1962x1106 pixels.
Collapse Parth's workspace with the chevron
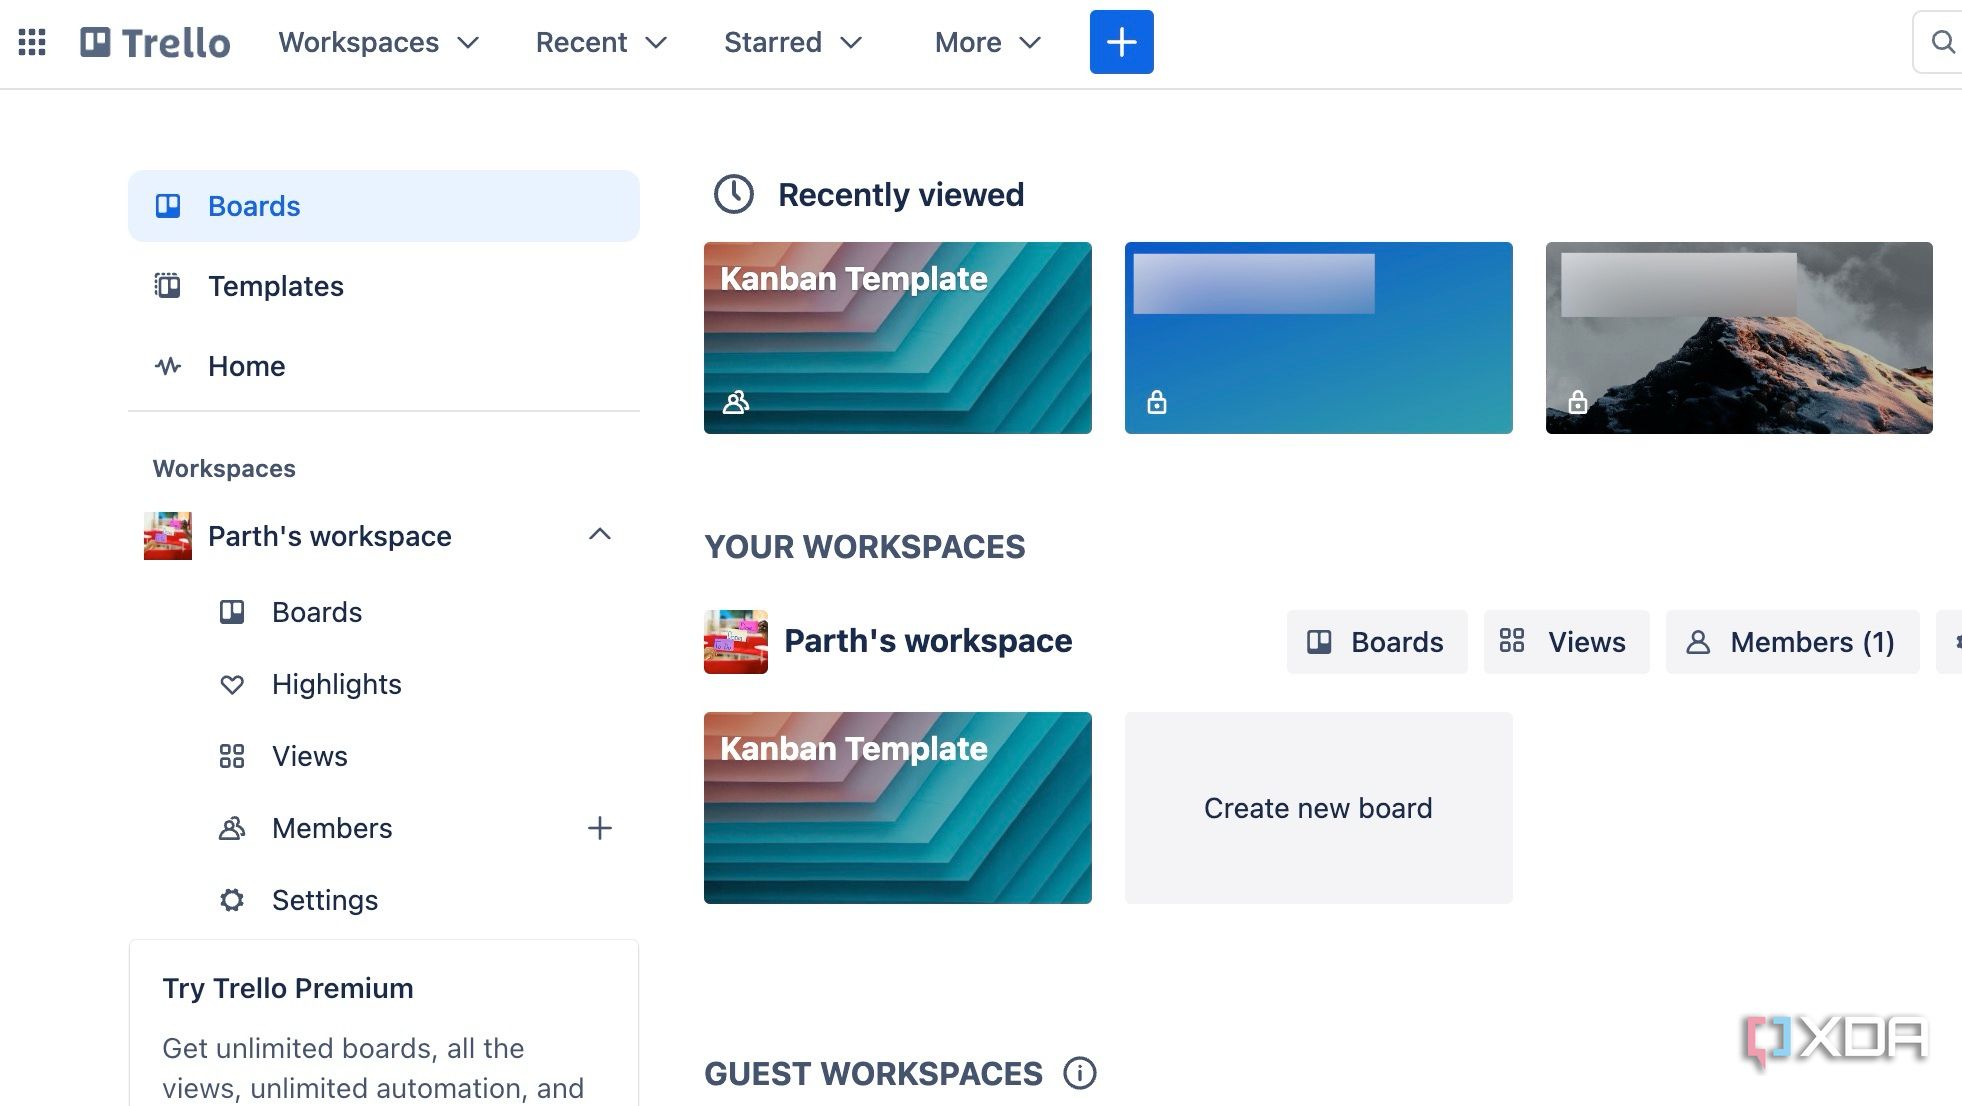(x=599, y=535)
